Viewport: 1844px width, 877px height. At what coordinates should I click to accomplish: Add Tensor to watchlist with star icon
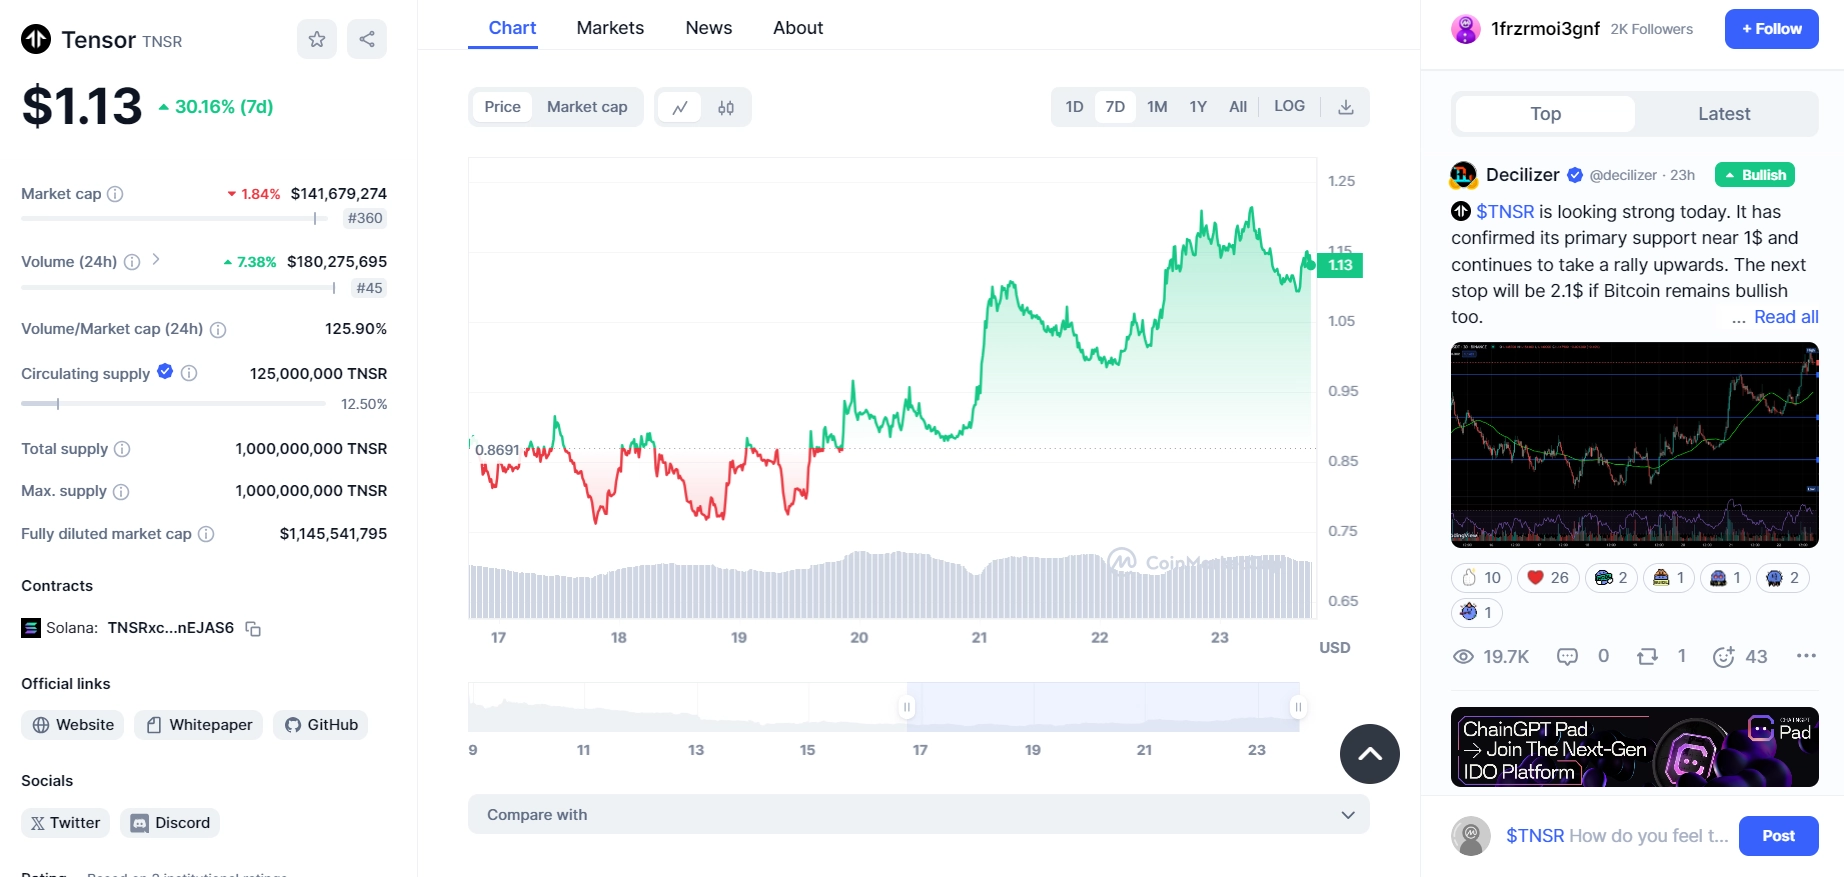pyautogui.click(x=317, y=39)
